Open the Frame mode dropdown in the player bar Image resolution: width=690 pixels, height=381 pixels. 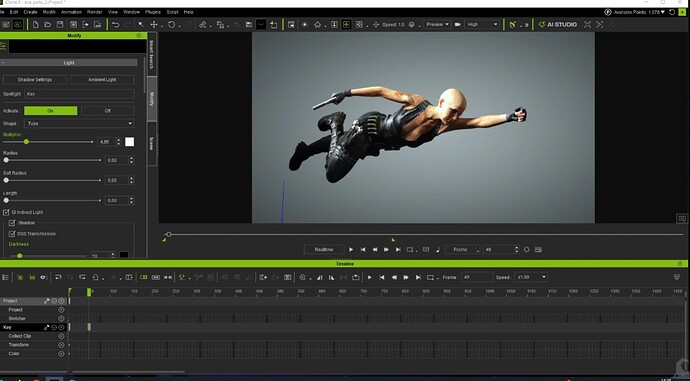(x=462, y=249)
